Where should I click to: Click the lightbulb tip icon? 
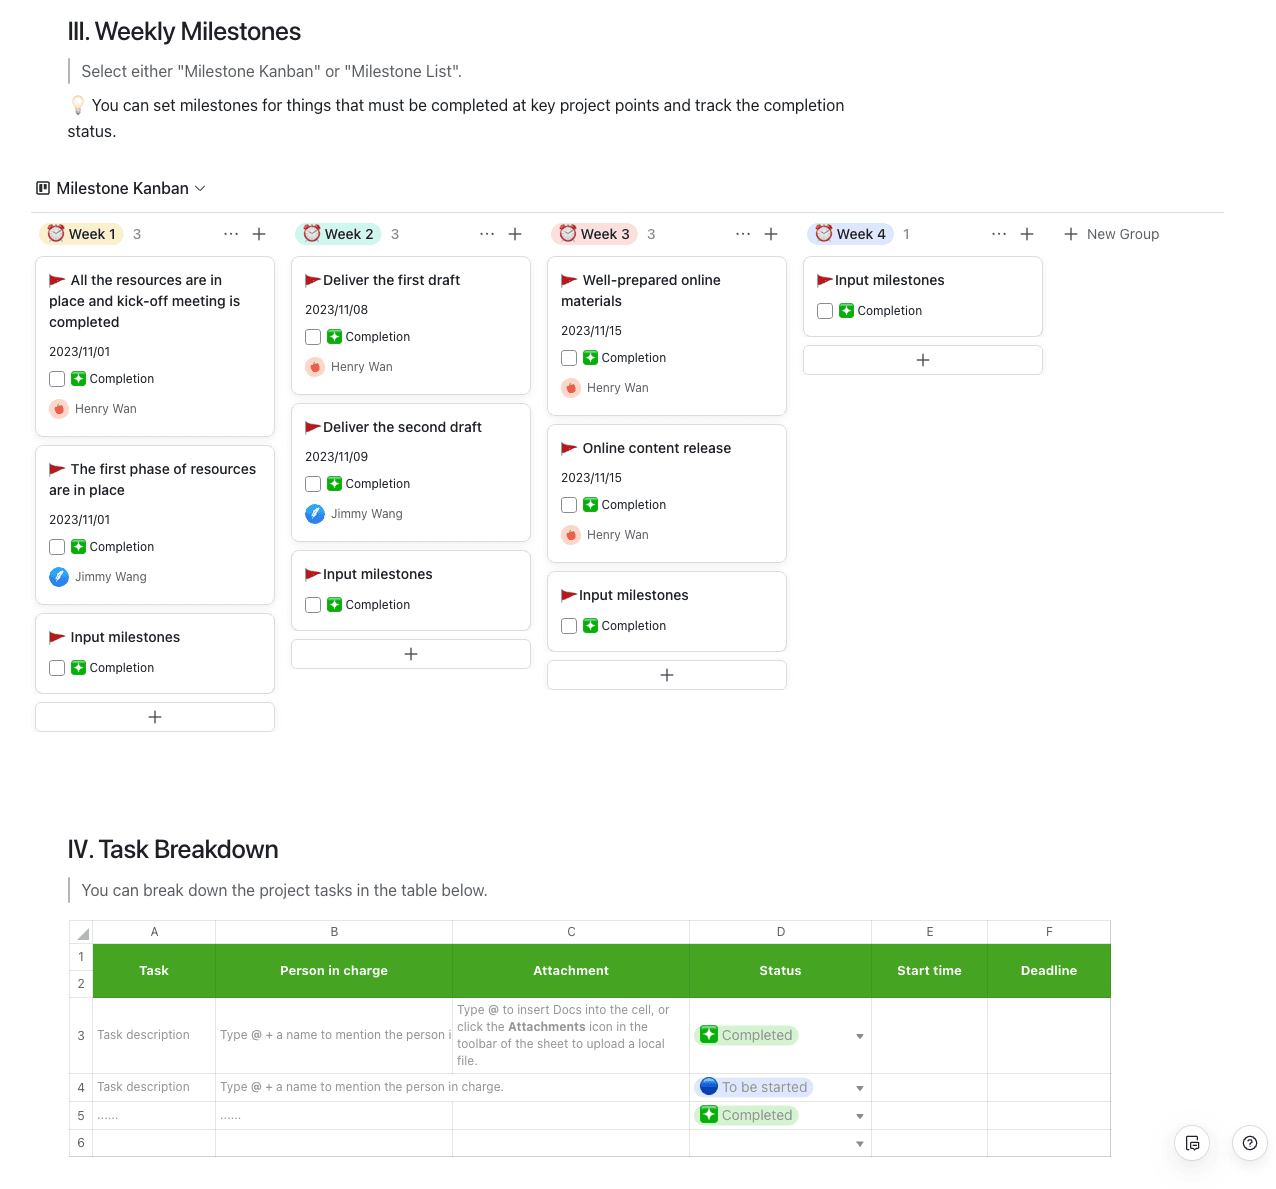pyautogui.click(x=78, y=105)
